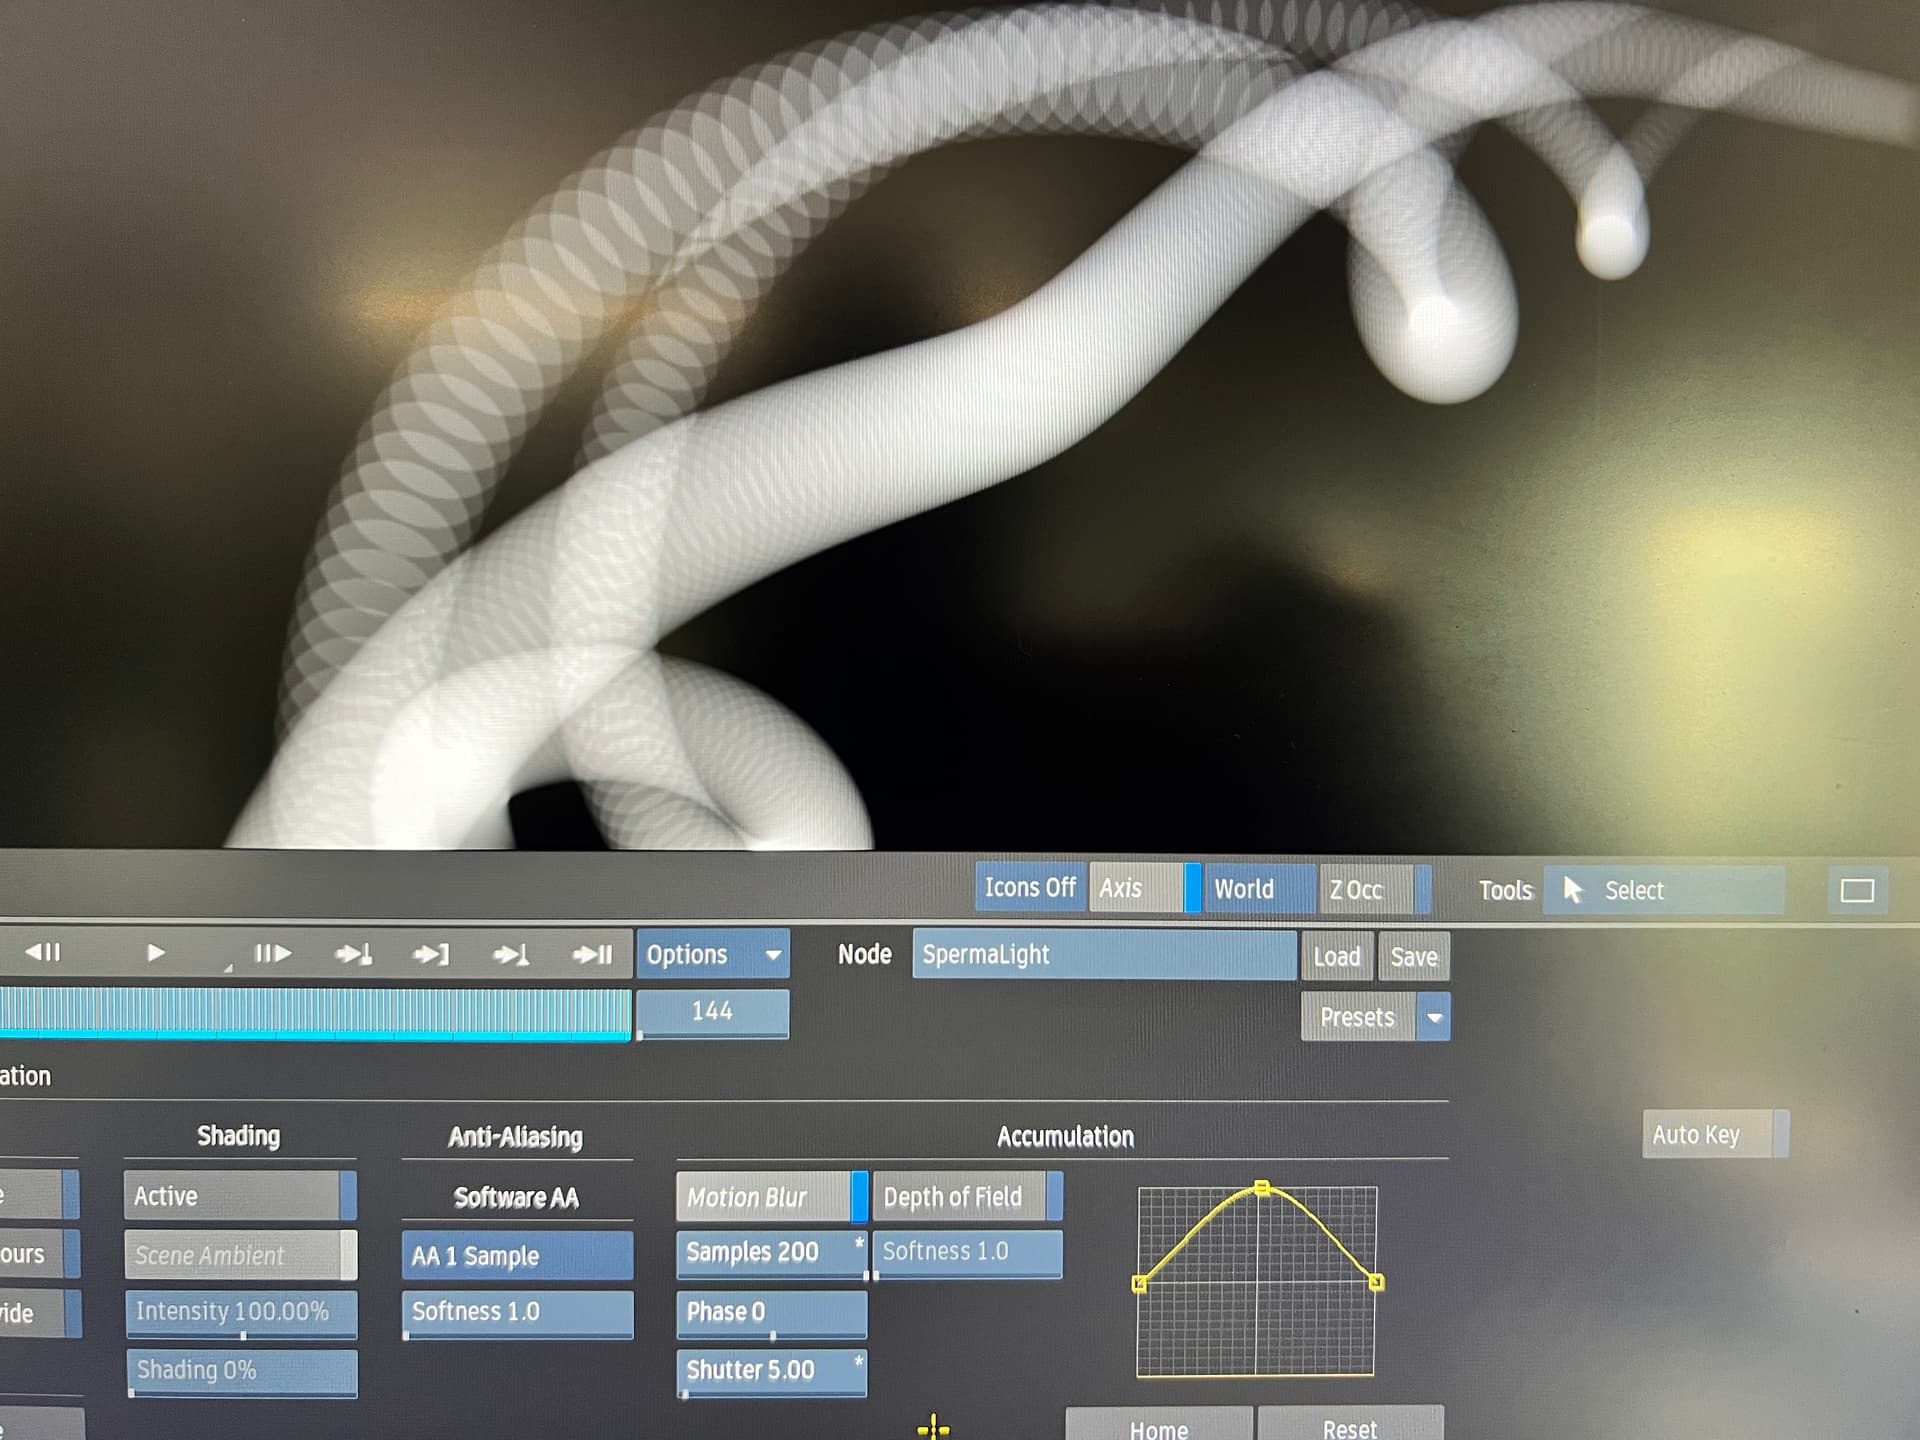Click the step forward frame icon
Image resolution: width=1920 pixels, height=1440 pixels.
click(273, 953)
